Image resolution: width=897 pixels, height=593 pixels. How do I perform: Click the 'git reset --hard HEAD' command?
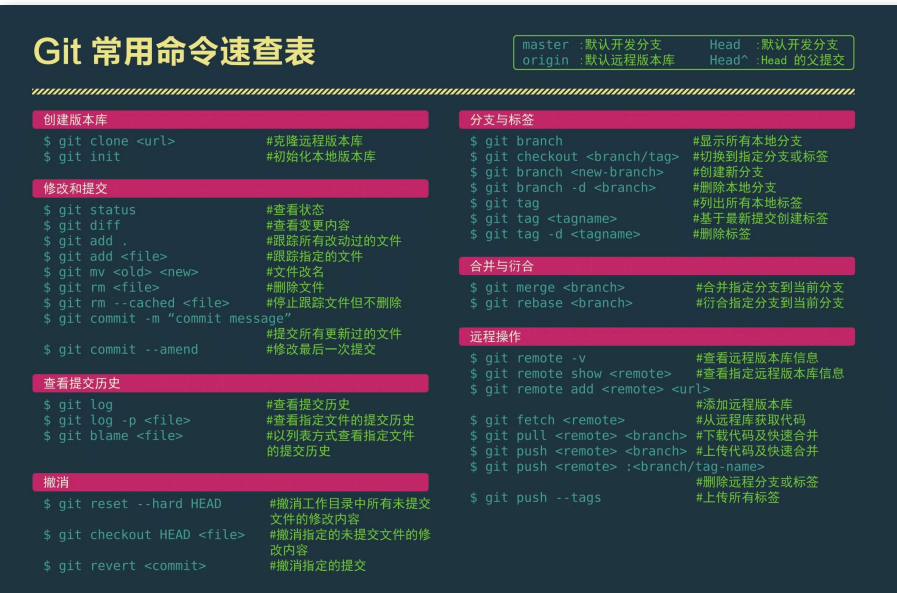coord(132,504)
